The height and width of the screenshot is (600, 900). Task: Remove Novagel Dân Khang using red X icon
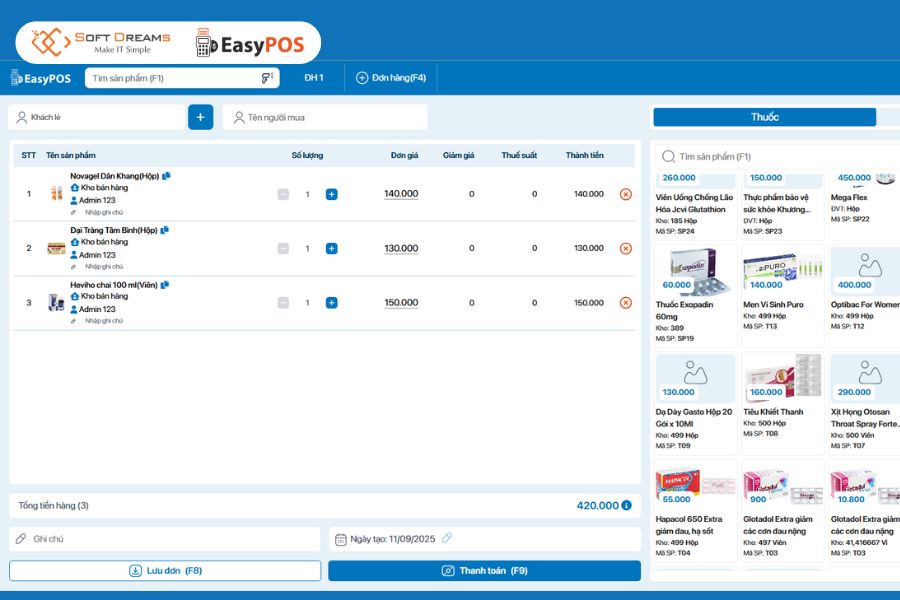pos(628,193)
